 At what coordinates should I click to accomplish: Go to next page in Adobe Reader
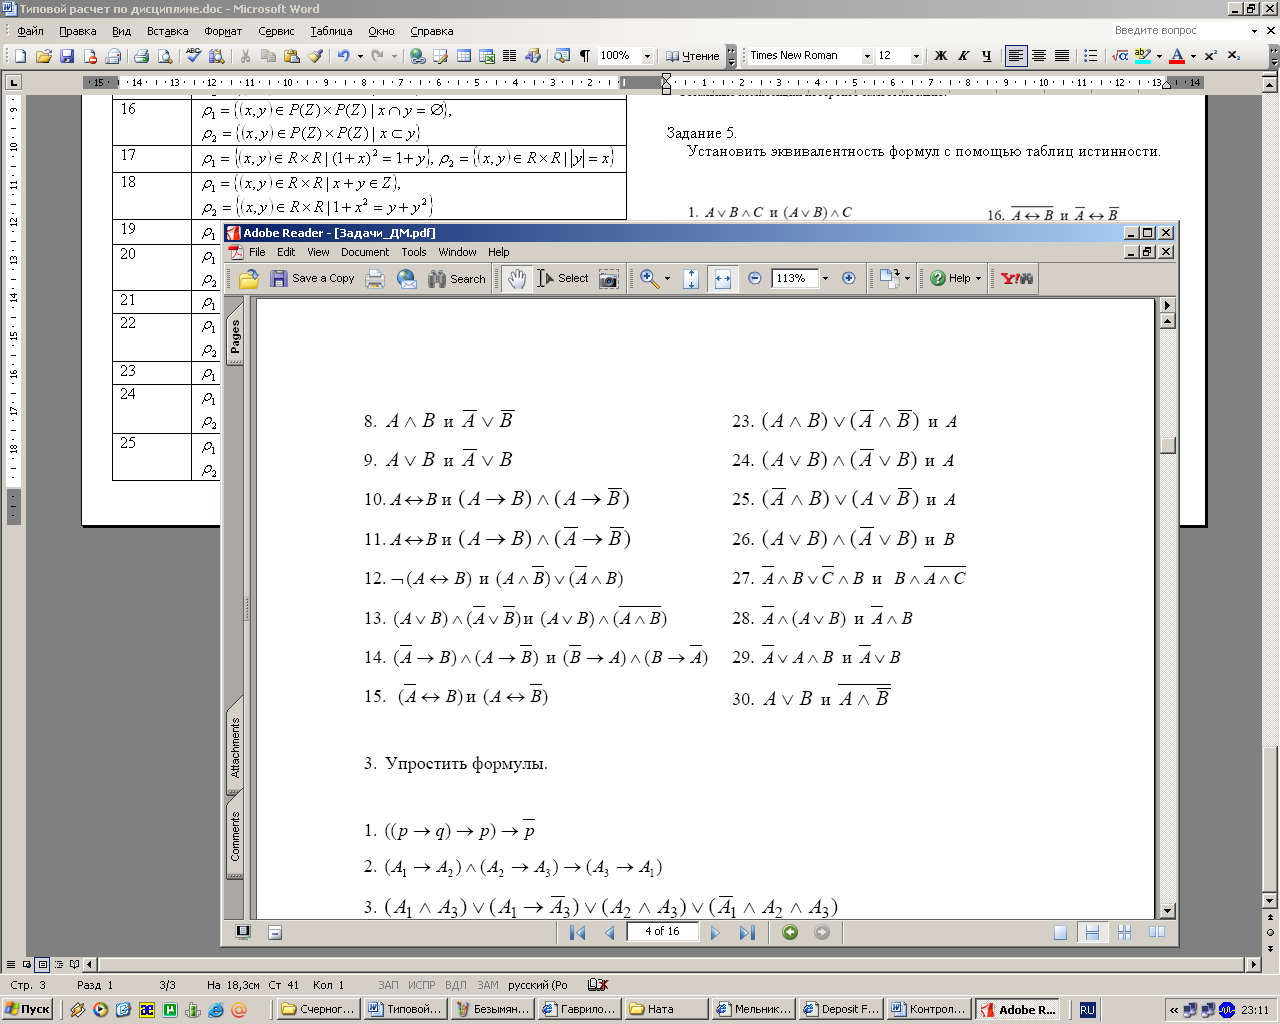(x=714, y=932)
